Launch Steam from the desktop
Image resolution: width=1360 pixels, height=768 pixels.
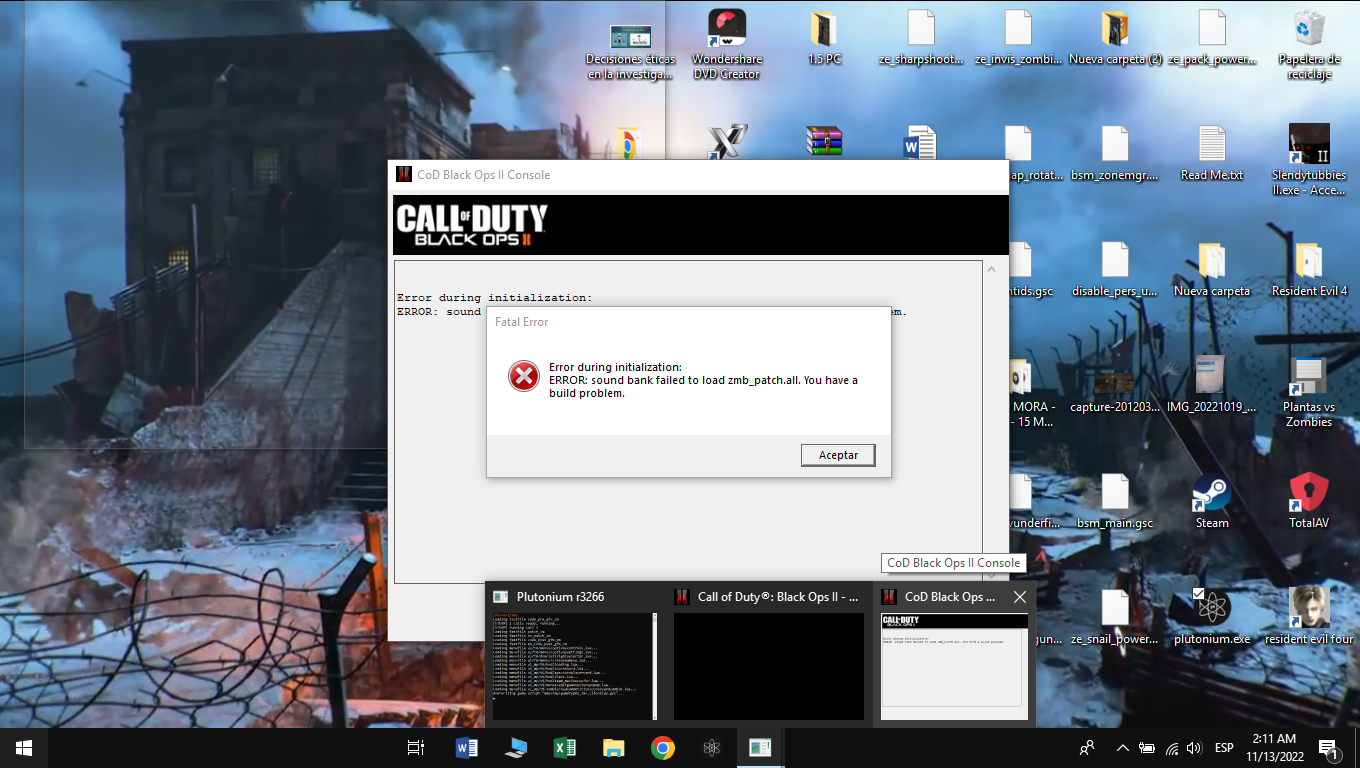(1212, 501)
